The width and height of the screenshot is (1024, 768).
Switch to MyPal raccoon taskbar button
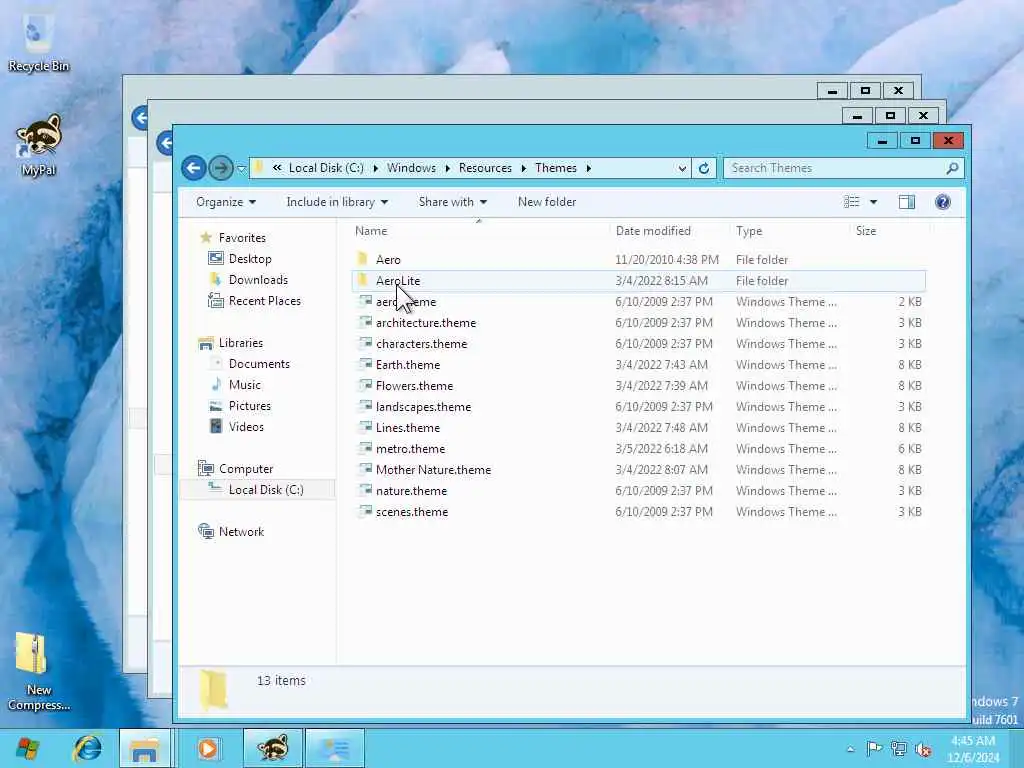coord(272,748)
